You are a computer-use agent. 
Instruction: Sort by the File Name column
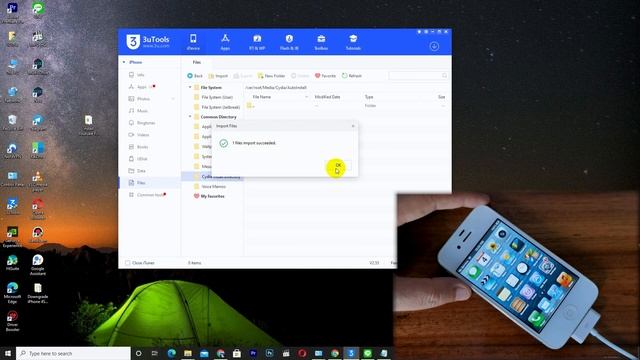(x=262, y=97)
